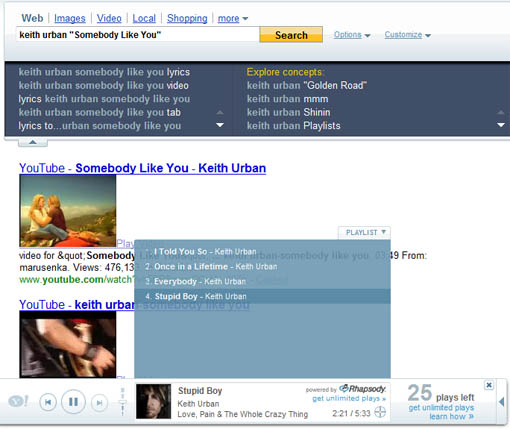Show previous search suggestions with up arrow
Screen dimensions: 510x429
[220, 112]
